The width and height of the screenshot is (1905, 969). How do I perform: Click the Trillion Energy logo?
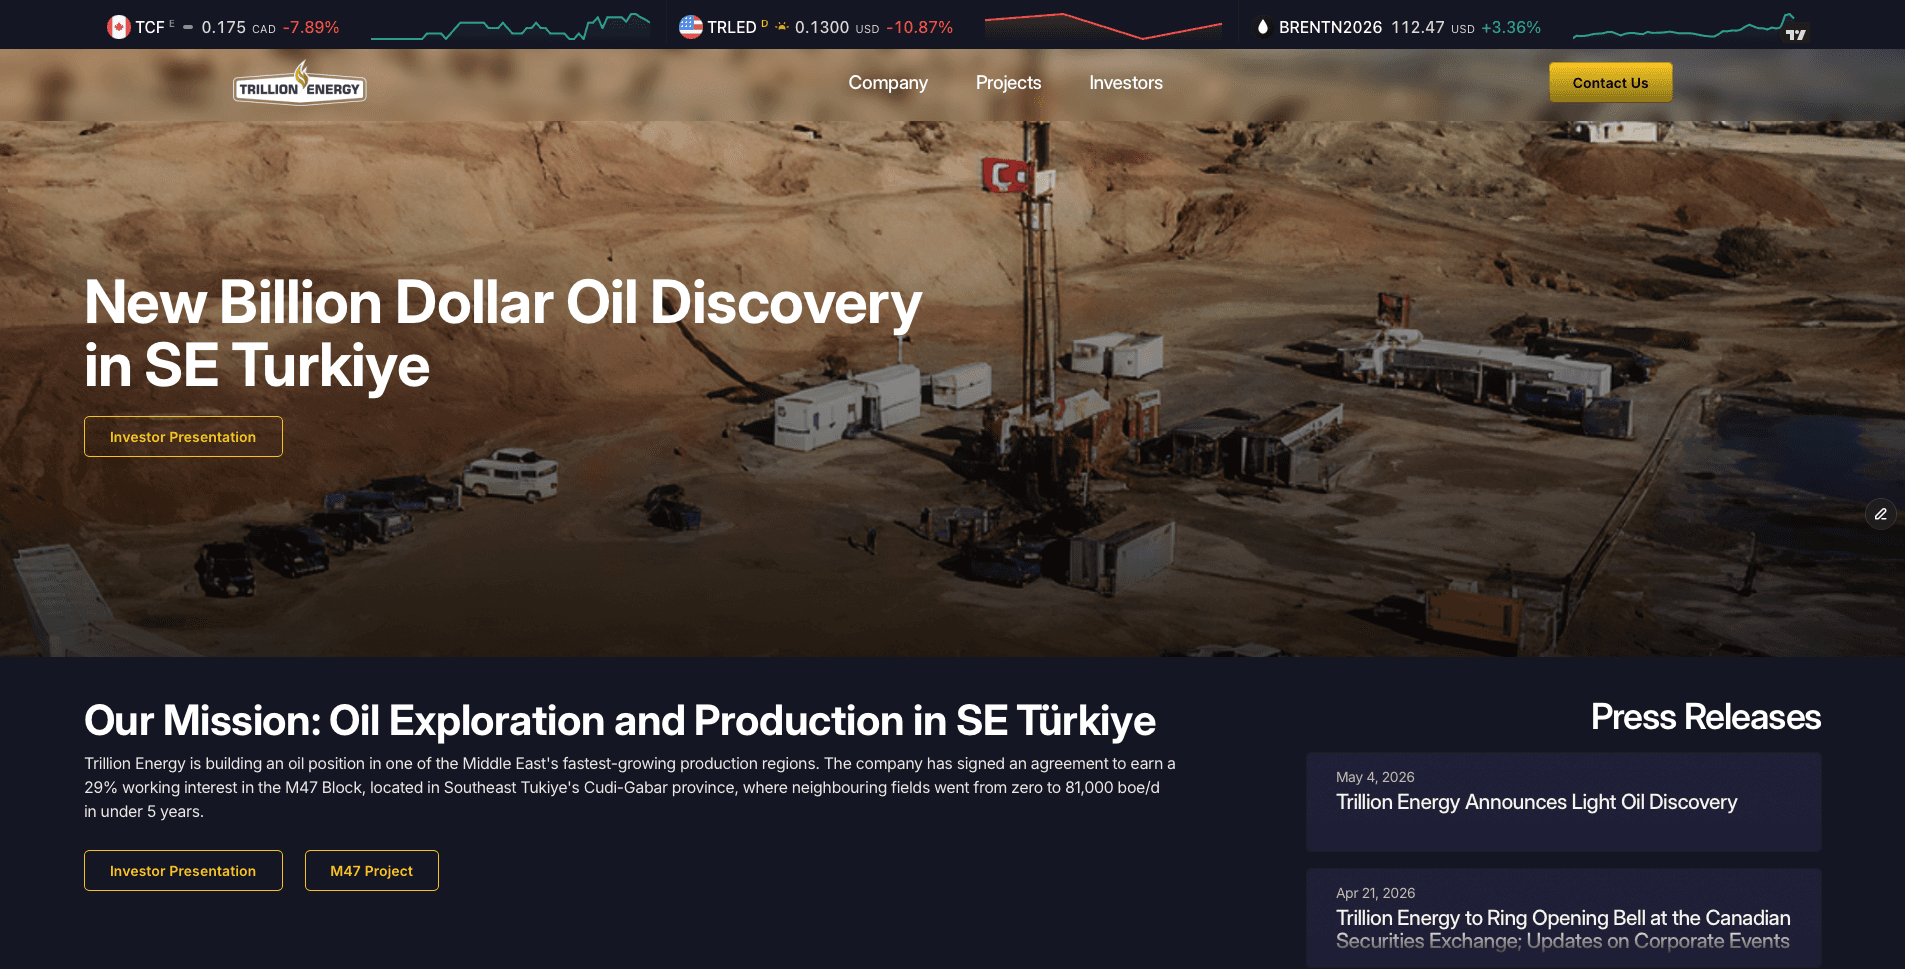[x=300, y=84]
